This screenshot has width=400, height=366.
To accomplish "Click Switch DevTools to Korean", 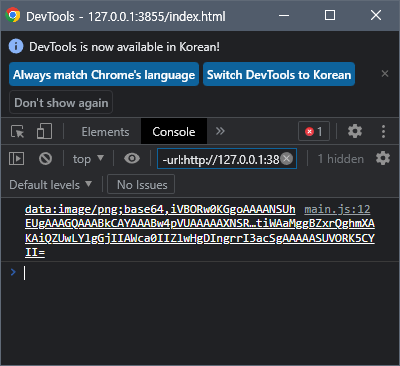I will click(x=279, y=74).
